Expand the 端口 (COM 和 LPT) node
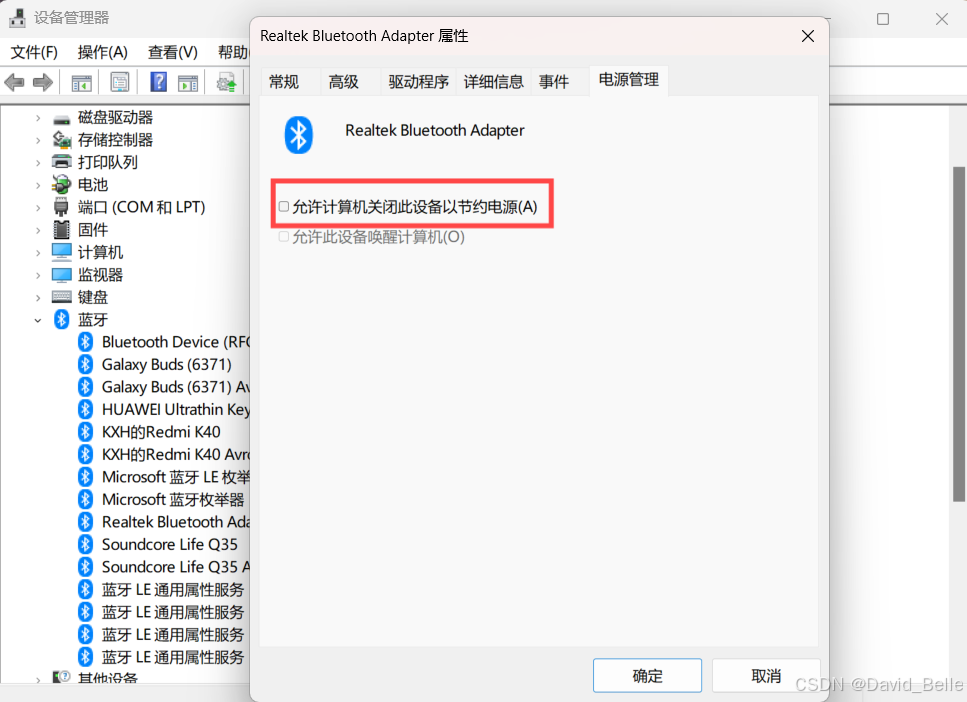The width and height of the screenshot is (967, 702). [38, 208]
